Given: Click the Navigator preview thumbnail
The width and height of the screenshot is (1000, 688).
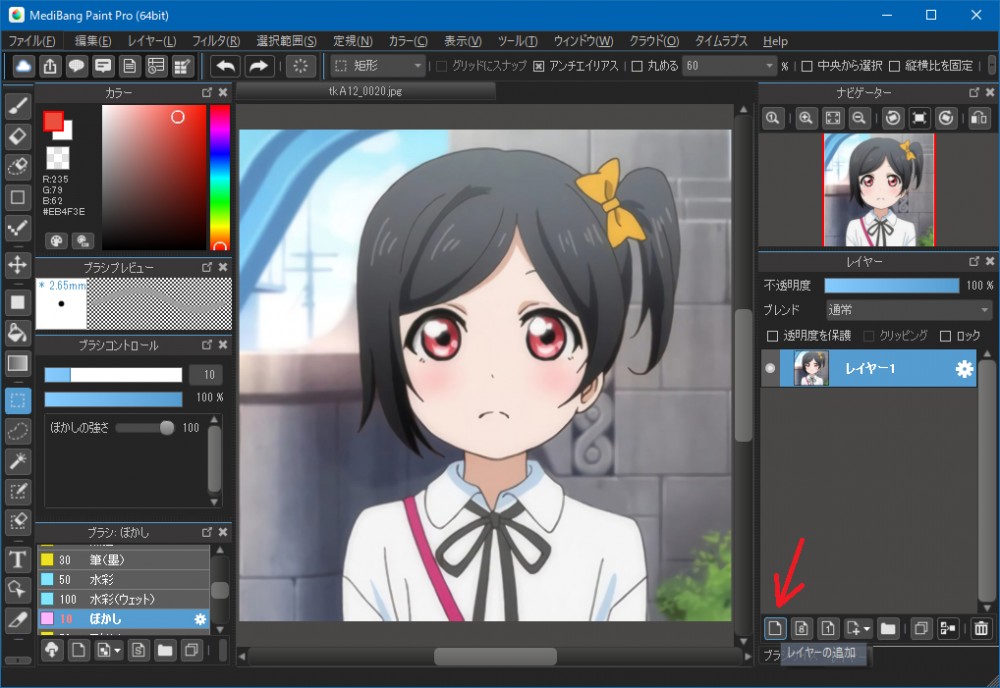Looking at the screenshot, I should tap(879, 190).
